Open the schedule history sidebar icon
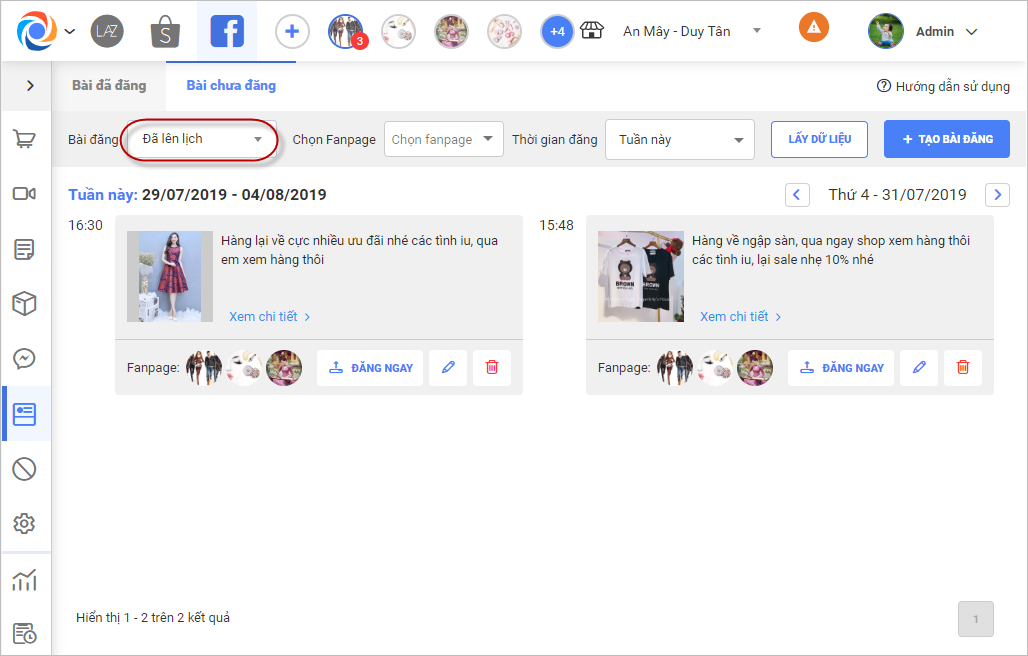 pos(25,634)
